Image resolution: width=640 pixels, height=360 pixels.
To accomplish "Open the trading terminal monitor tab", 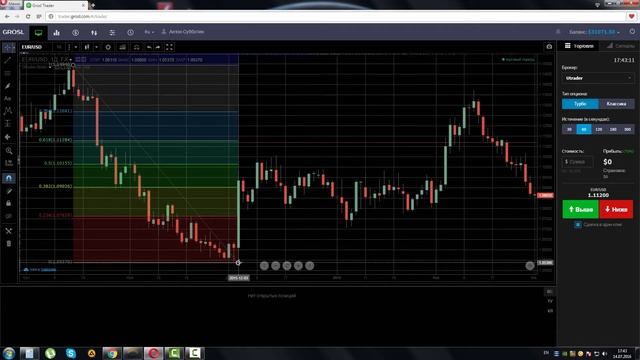I will pyautogui.click(x=38, y=33).
